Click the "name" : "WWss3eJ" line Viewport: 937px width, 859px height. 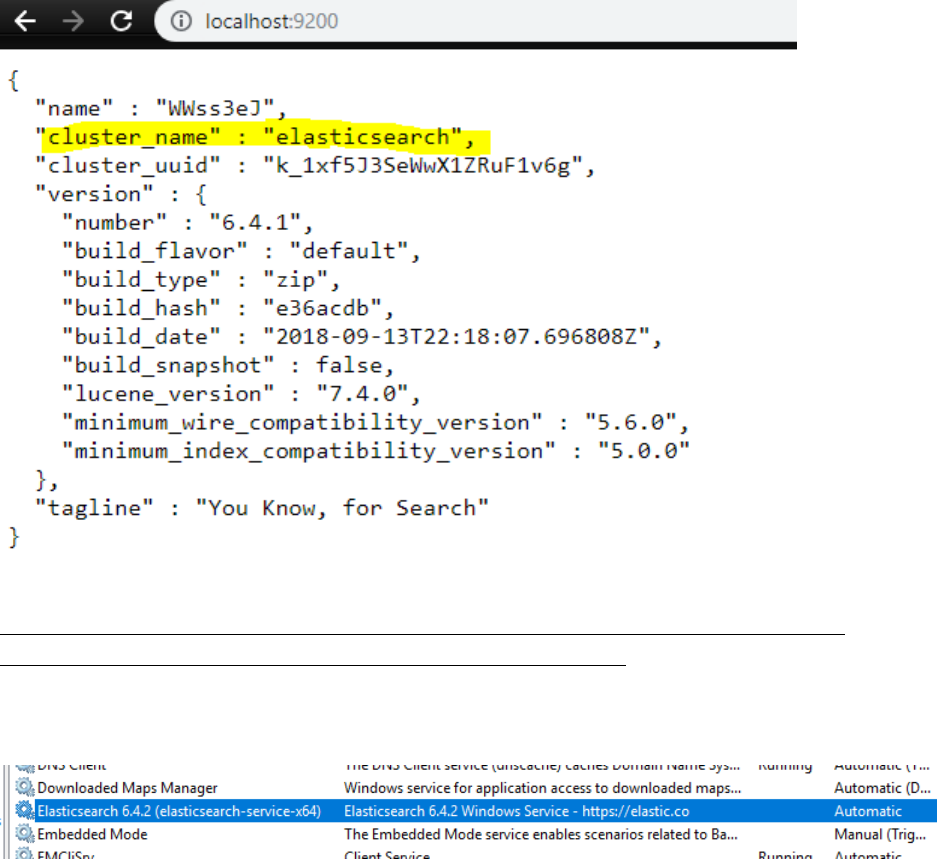pyautogui.click(x=161, y=109)
